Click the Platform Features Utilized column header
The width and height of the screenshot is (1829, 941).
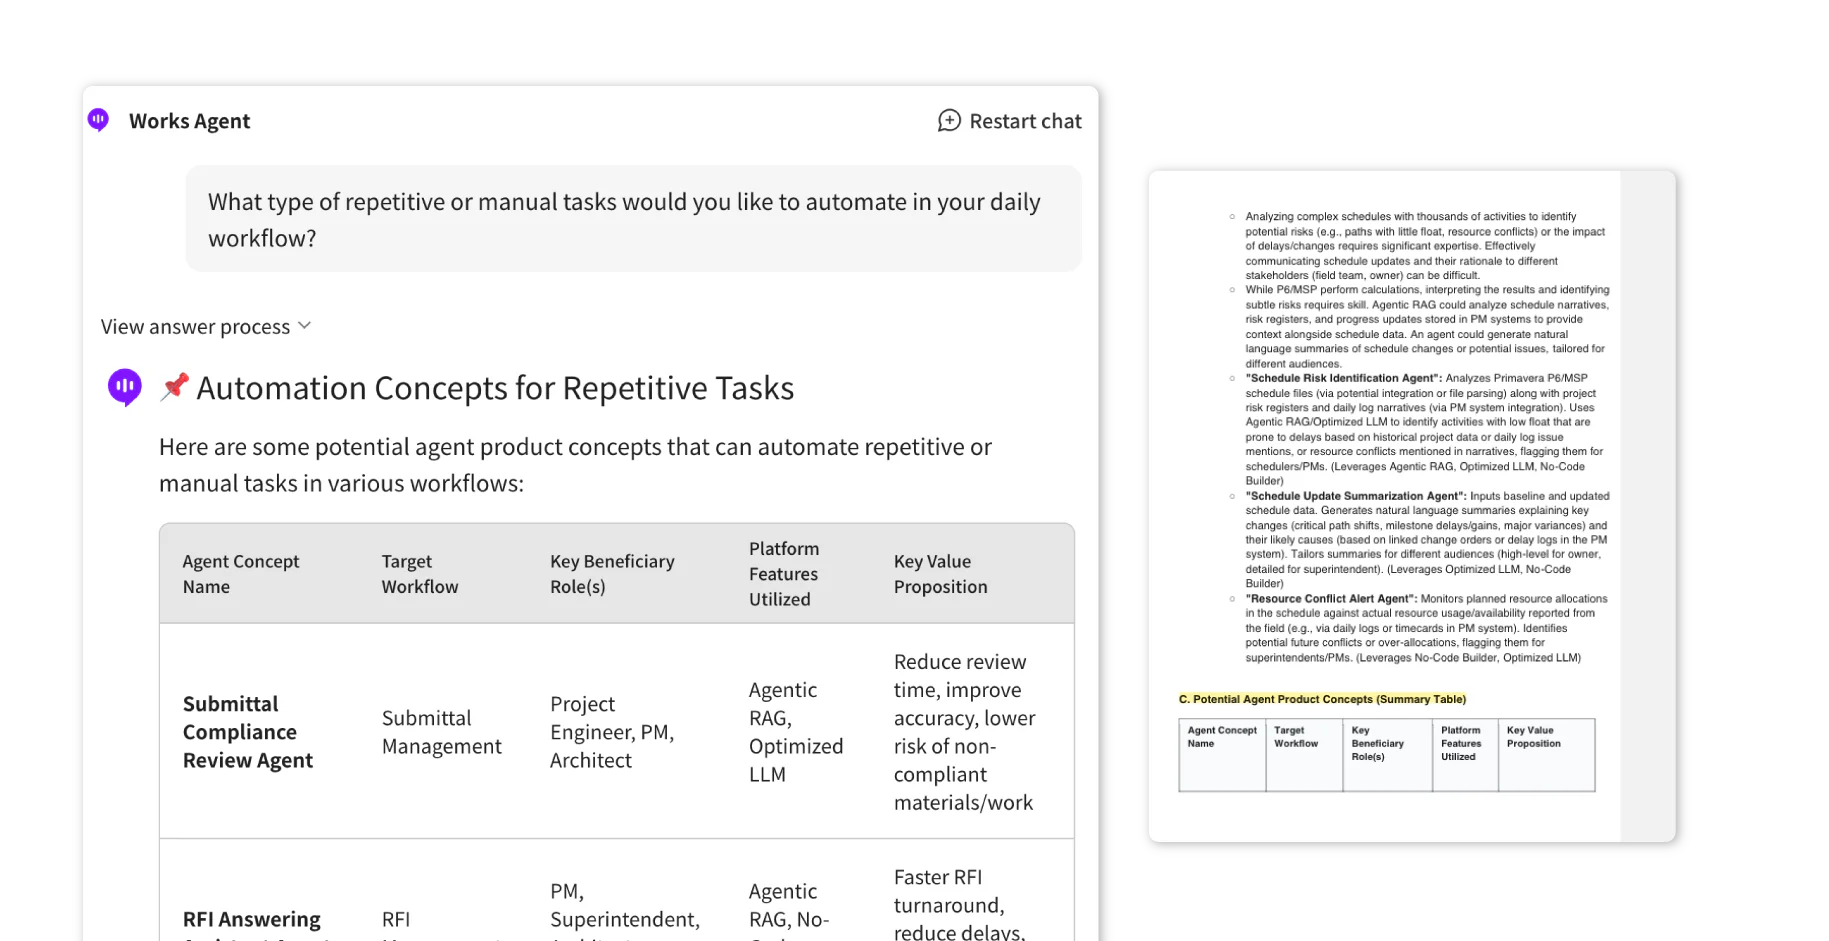784,573
